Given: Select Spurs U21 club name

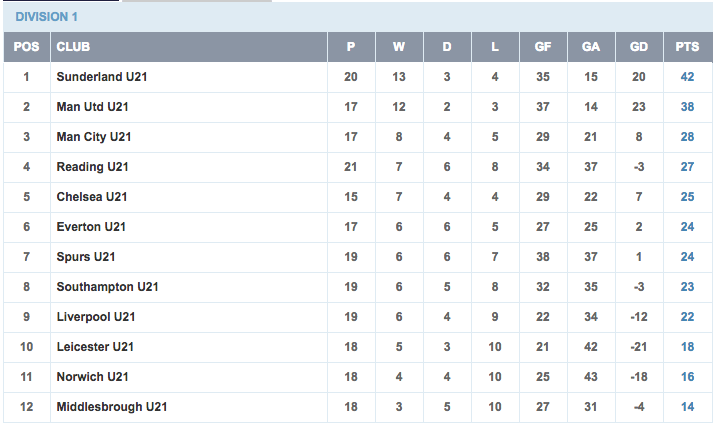Looking at the screenshot, I should tap(86, 257).
